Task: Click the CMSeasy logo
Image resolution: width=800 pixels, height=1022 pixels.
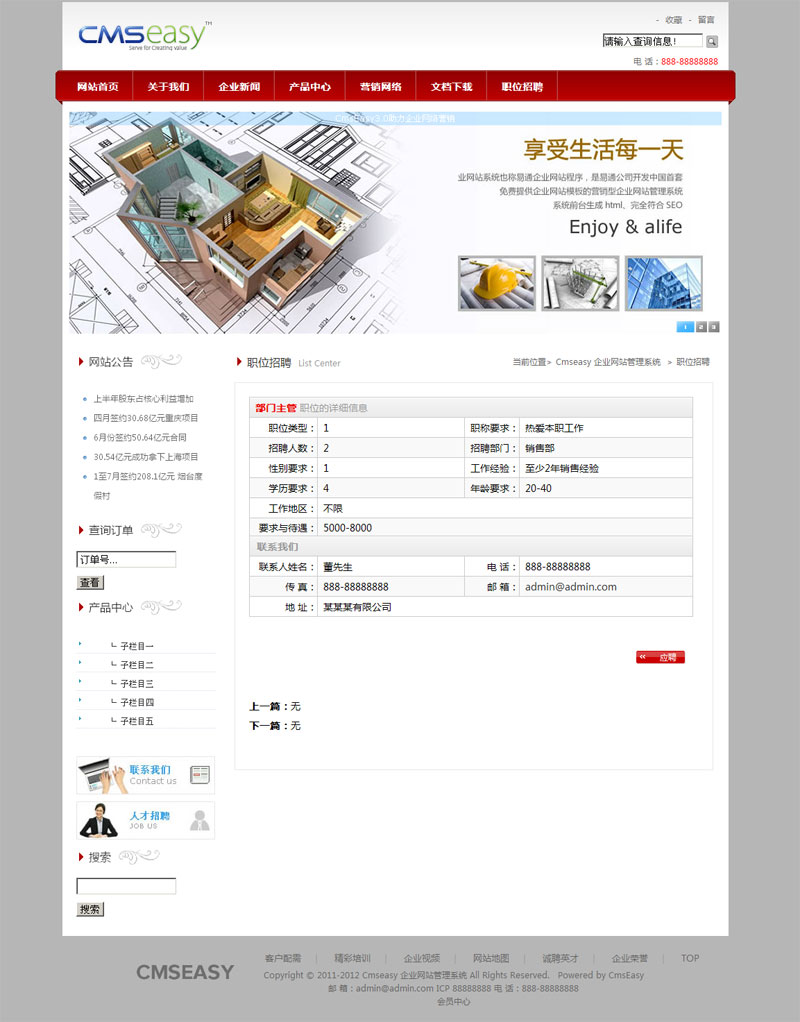Action: point(144,37)
